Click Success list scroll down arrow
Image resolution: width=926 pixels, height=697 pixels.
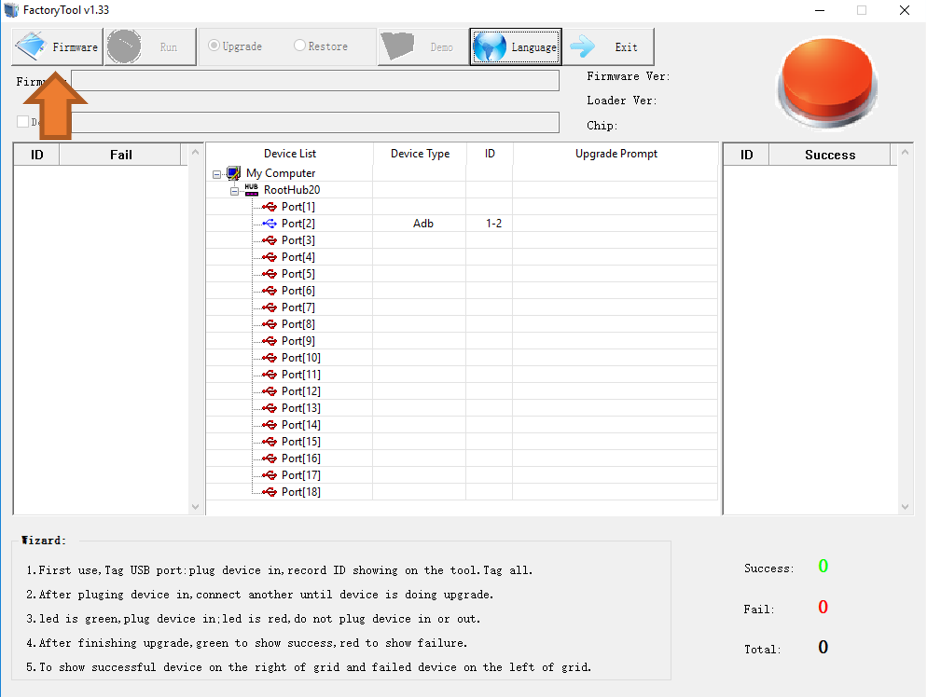[905, 507]
